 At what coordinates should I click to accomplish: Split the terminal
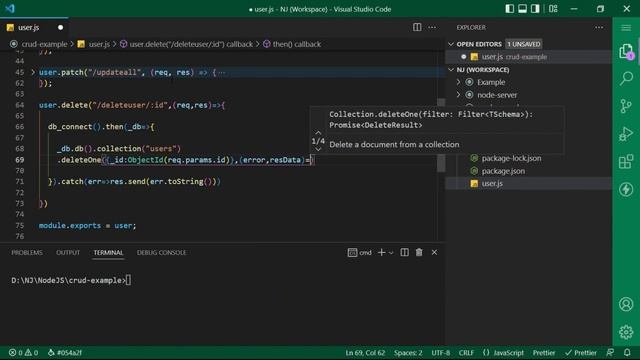404,253
